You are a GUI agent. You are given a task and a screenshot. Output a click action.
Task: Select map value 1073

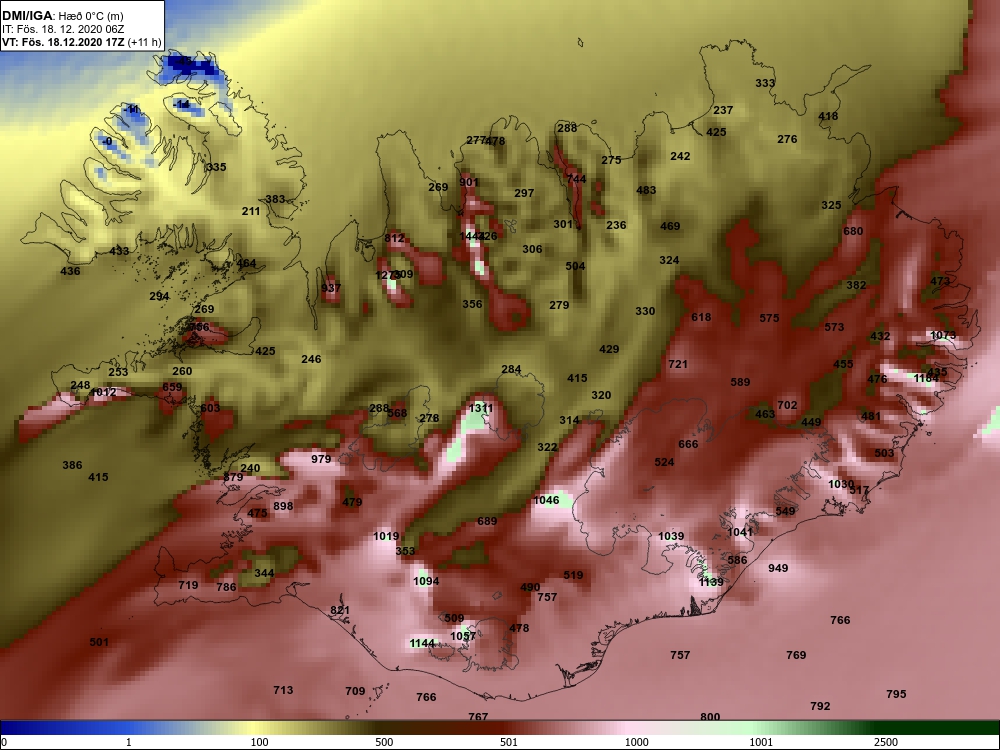(943, 335)
